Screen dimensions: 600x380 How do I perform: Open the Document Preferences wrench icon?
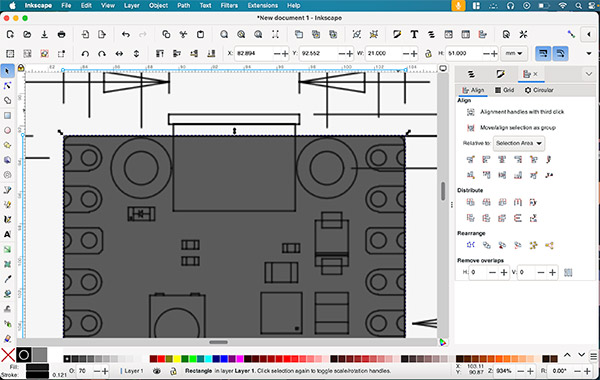click(x=523, y=34)
